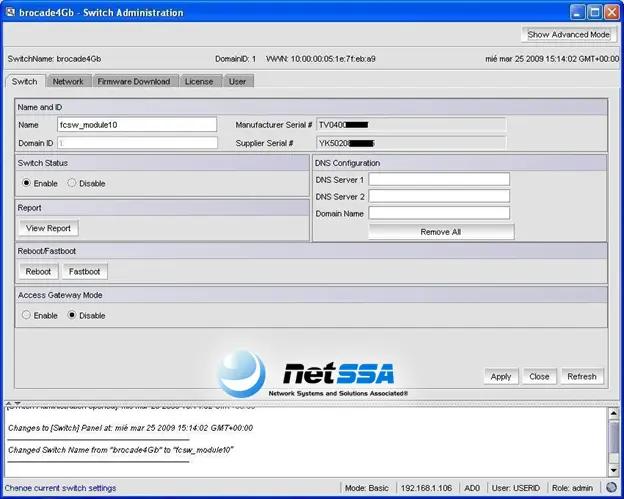The width and height of the screenshot is (624, 499).
Task: Click the Domain ID field
Action: coord(137,143)
